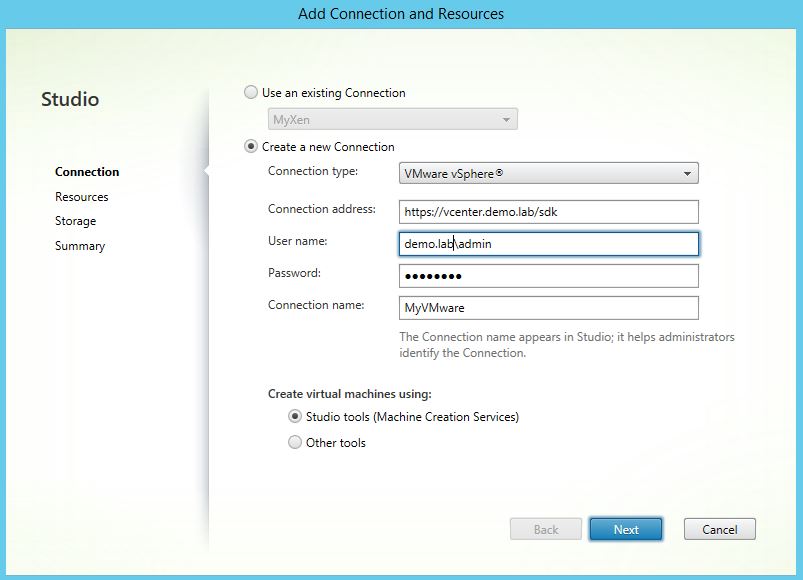Open the Resources step in sidebar

[82, 197]
